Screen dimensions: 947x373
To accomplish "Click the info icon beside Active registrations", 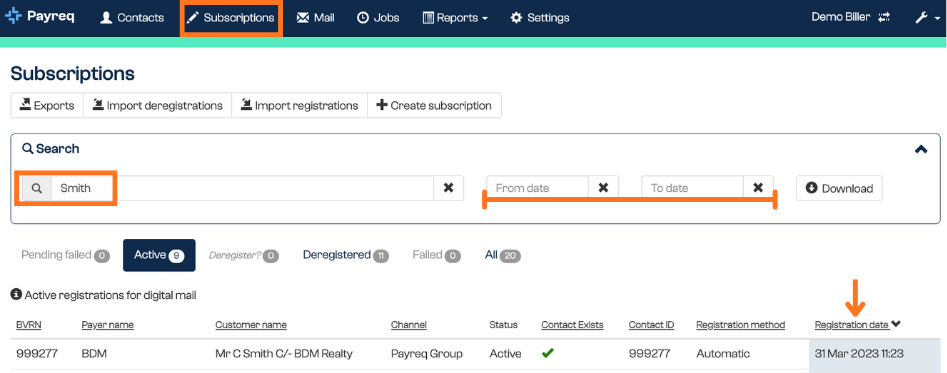I will 16,295.
